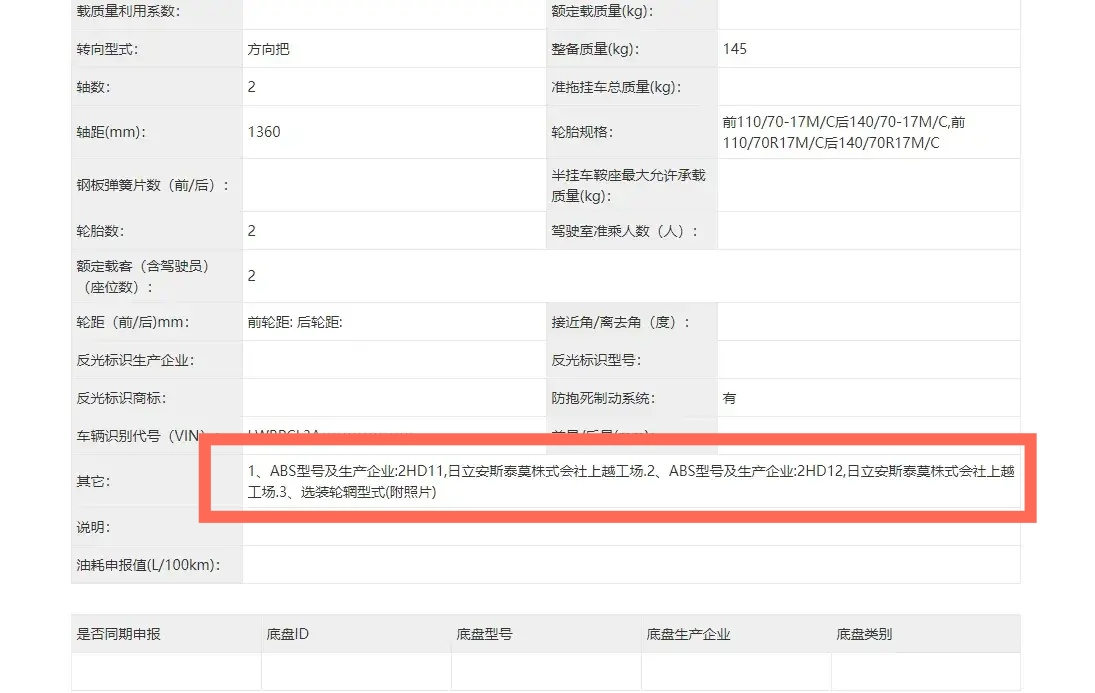Click the 其它 row label

tap(93, 481)
